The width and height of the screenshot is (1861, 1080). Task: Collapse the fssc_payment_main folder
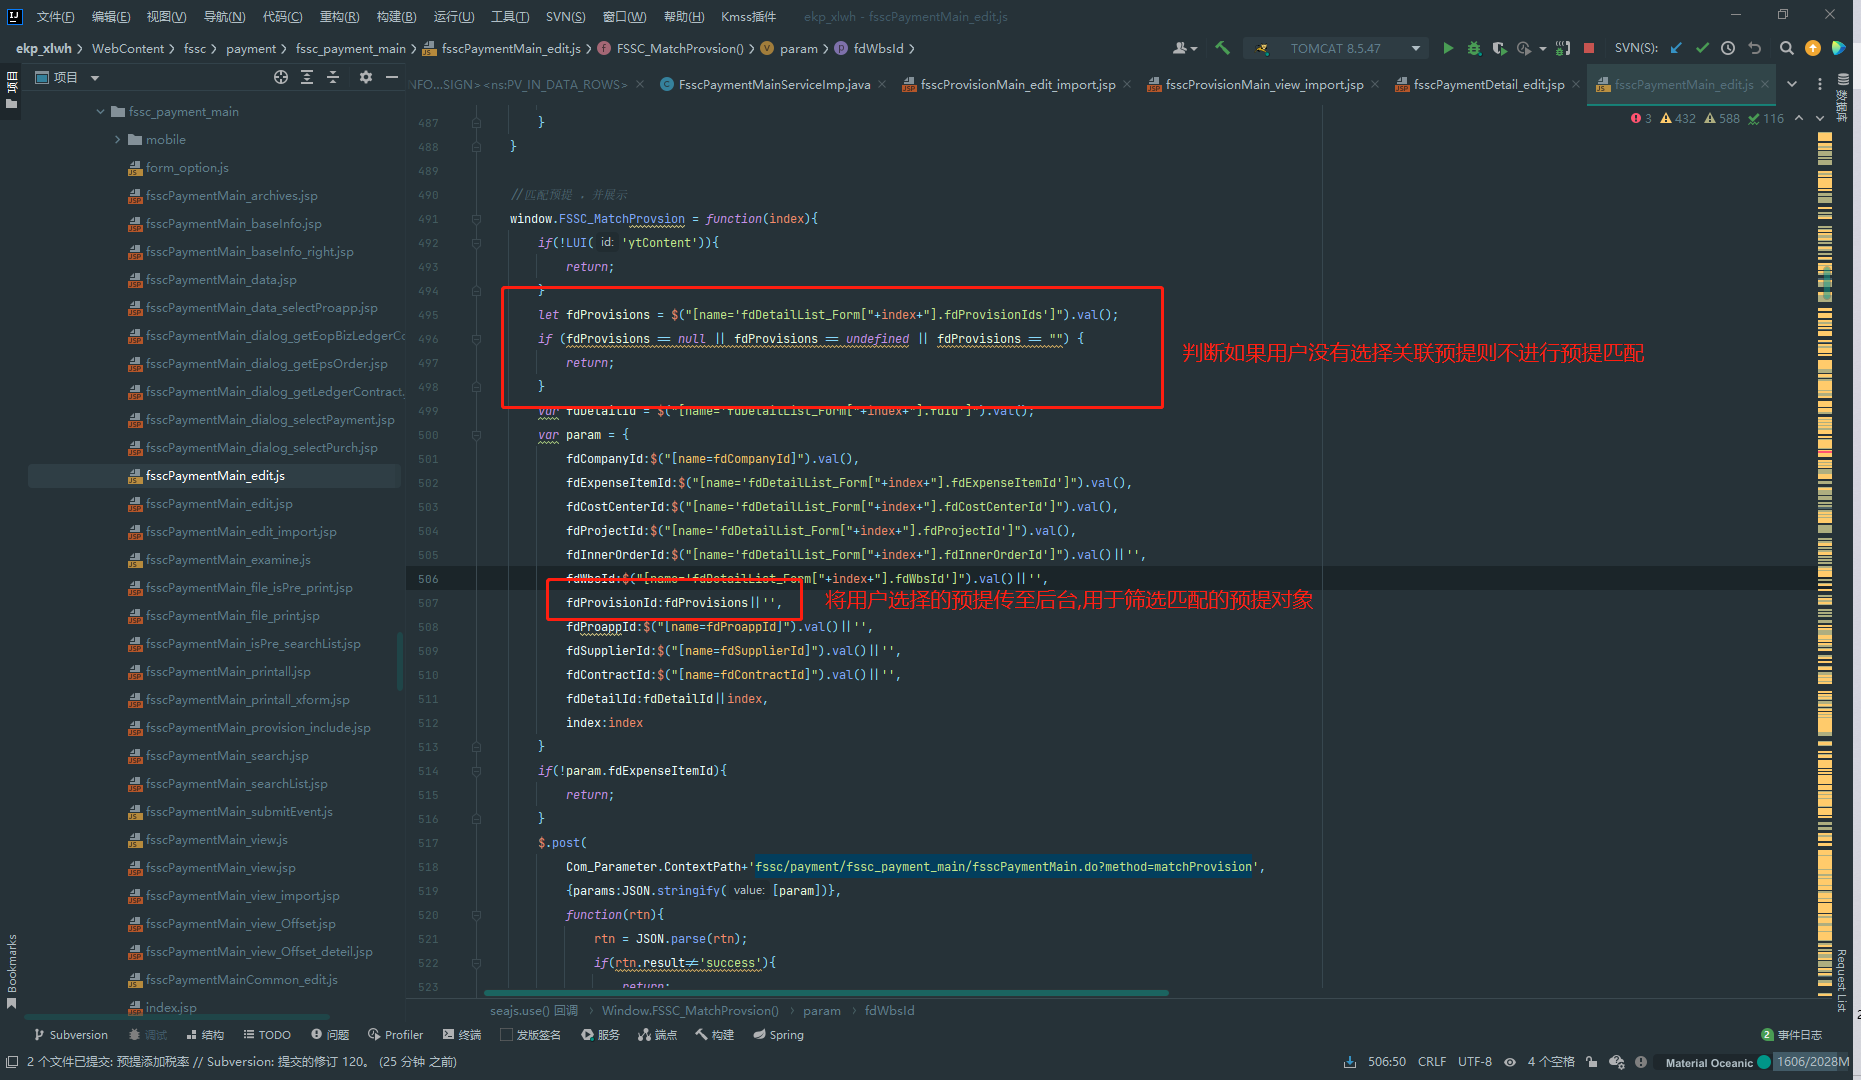click(x=100, y=112)
